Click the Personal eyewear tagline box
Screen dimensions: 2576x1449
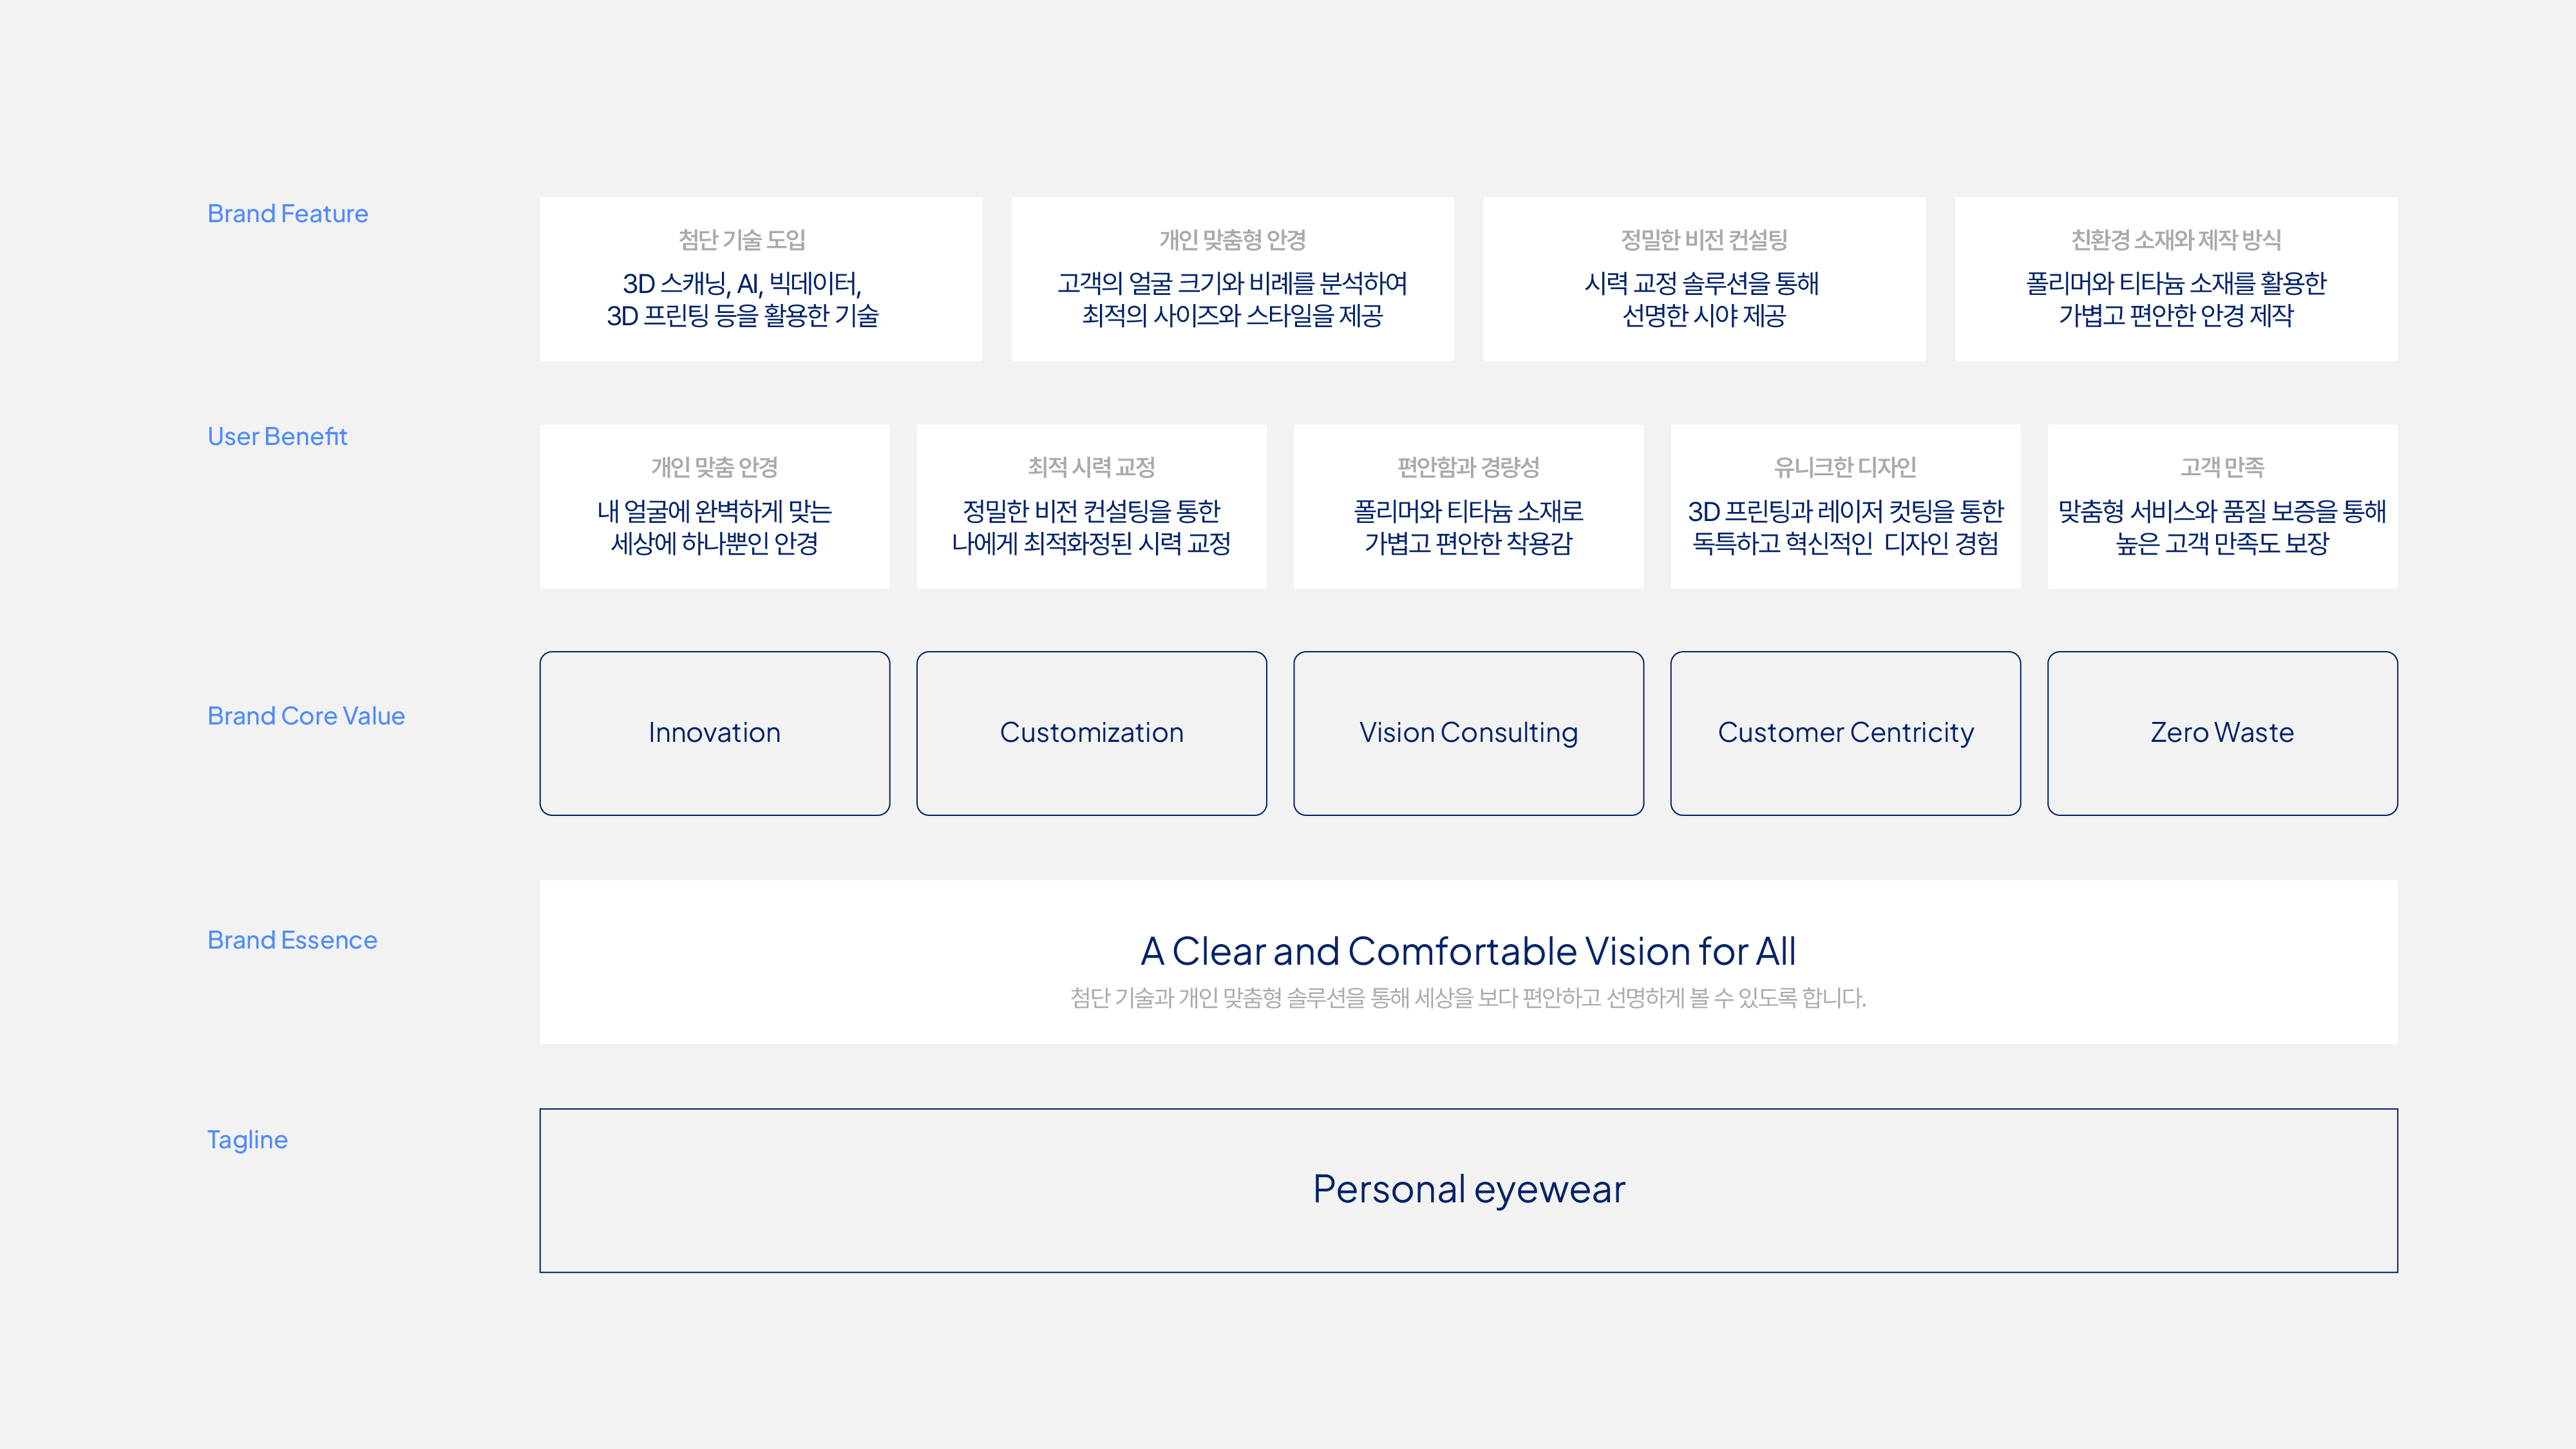(1468, 1190)
